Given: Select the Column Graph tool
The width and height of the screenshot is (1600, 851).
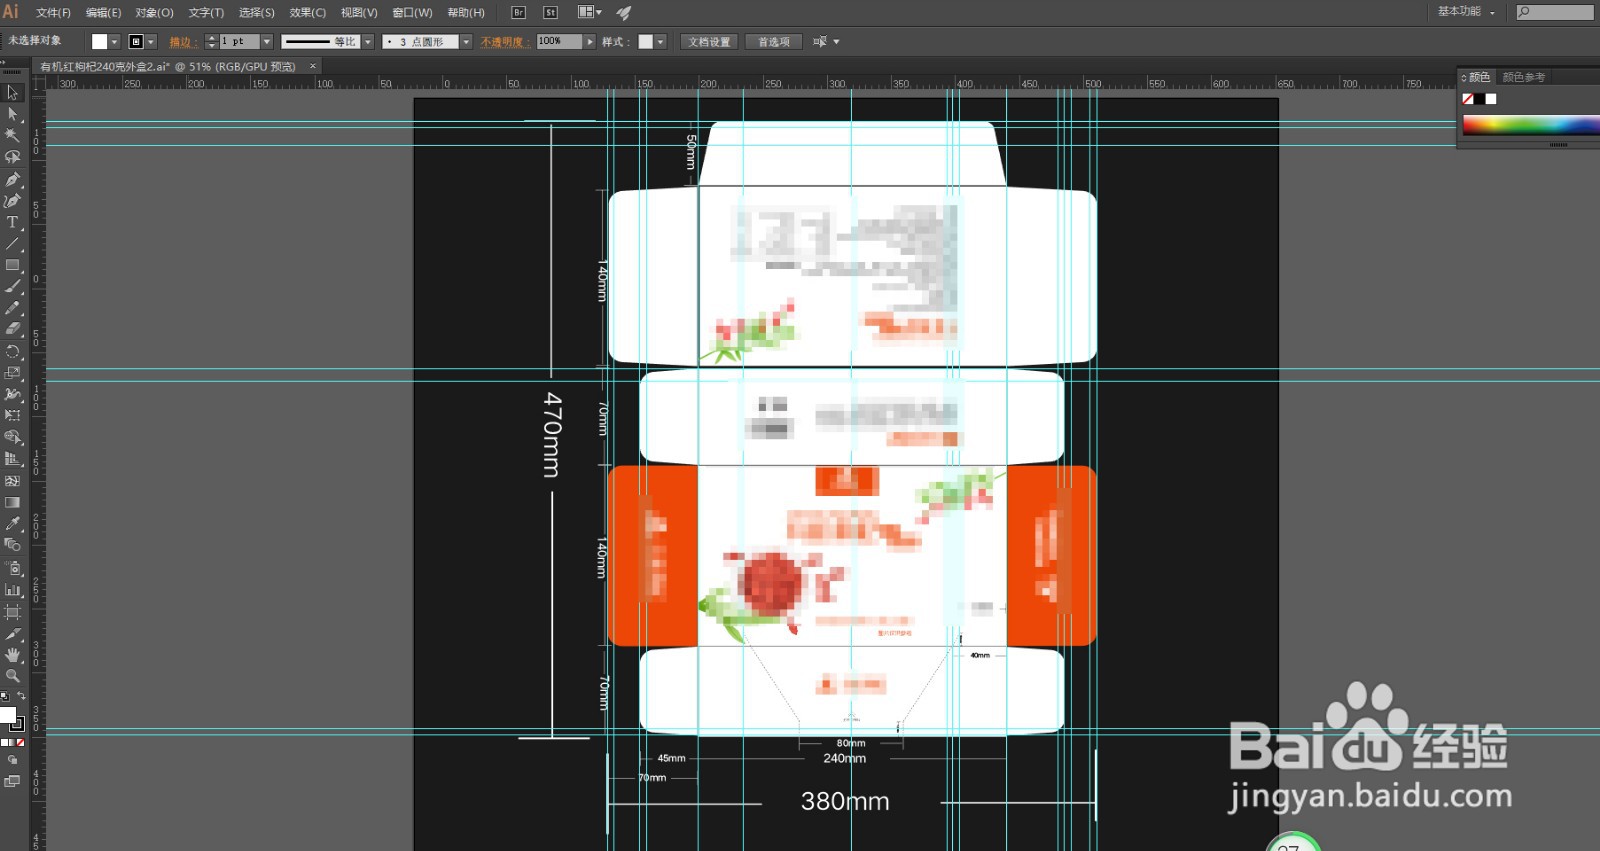Looking at the screenshot, I should tap(12, 589).
